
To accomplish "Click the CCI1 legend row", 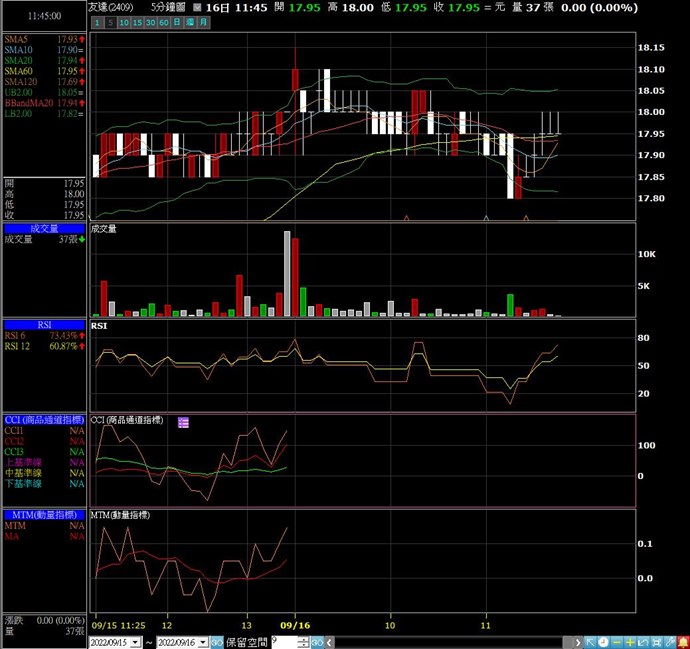I will 44,431.
